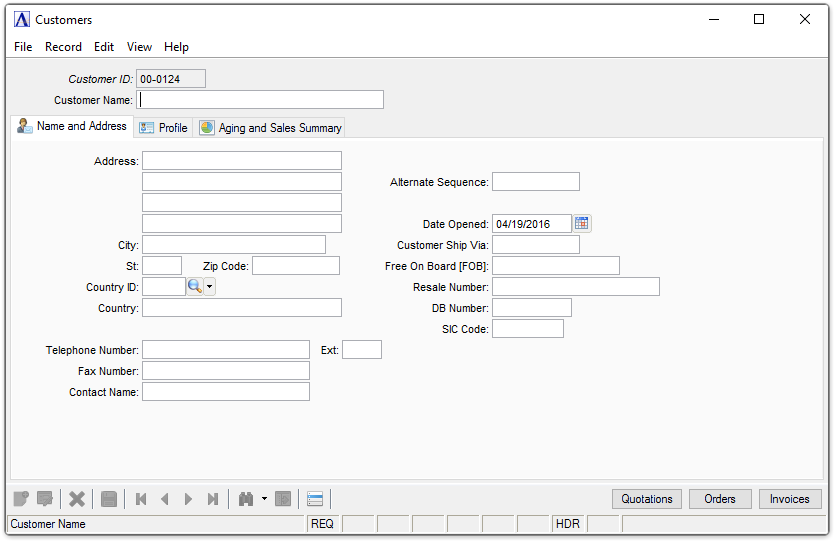This screenshot has width=838, height=544.
Task: Click the delete record X icon
Action: click(77, 499)
